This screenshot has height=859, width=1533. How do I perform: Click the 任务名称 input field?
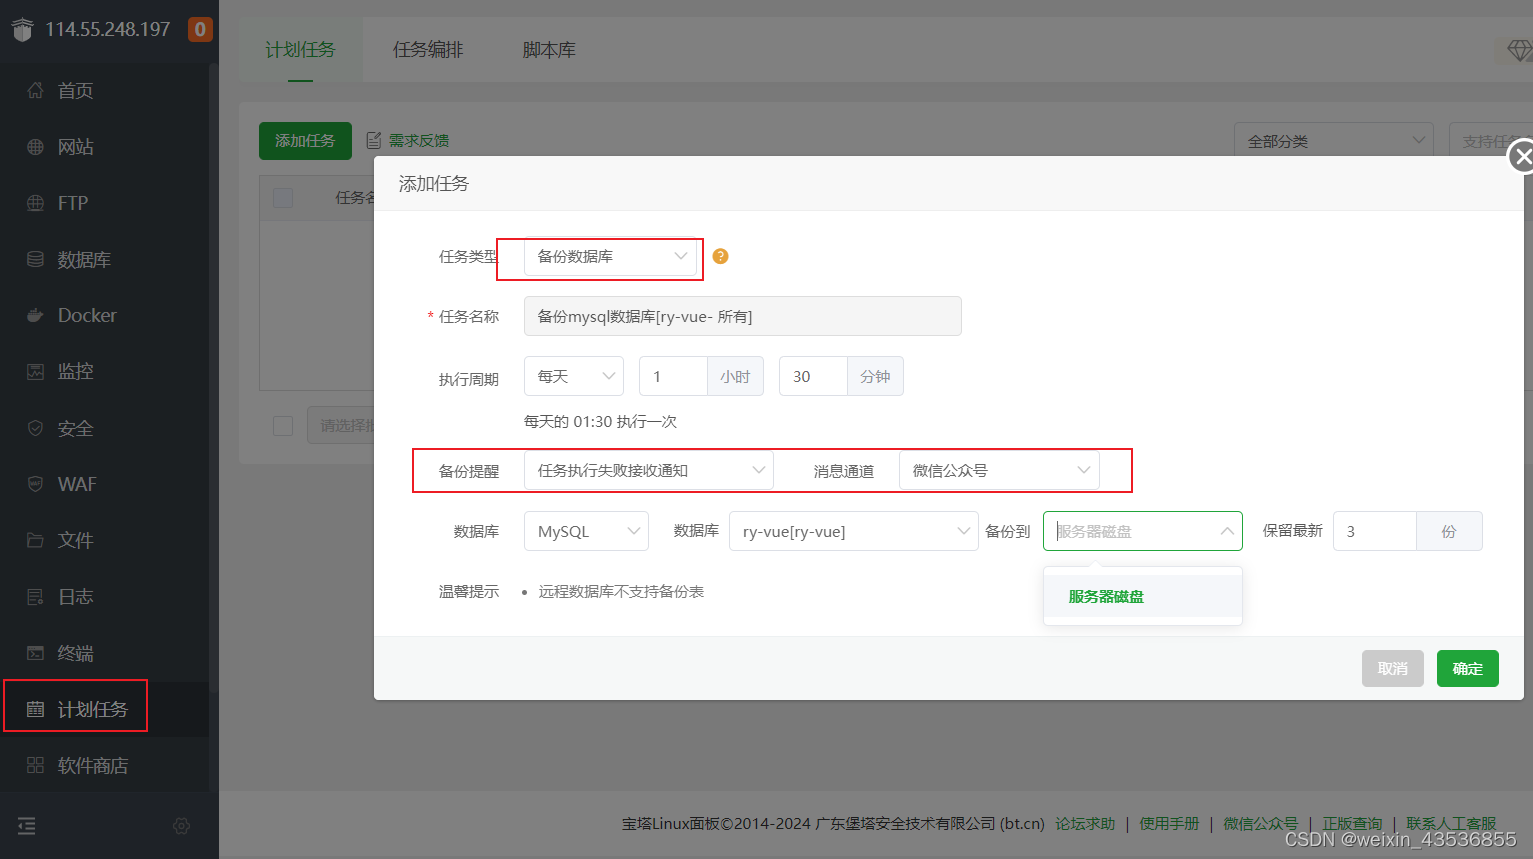(x=743, y=316)
